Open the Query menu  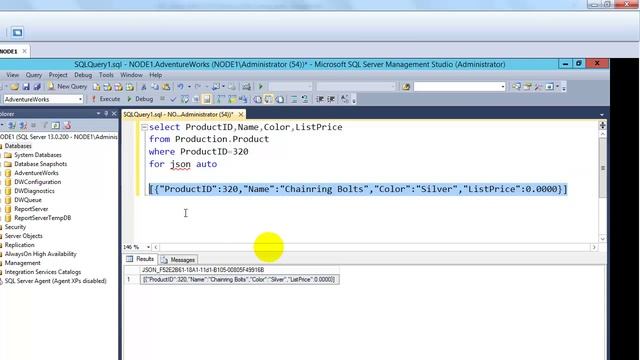point(34,75)
